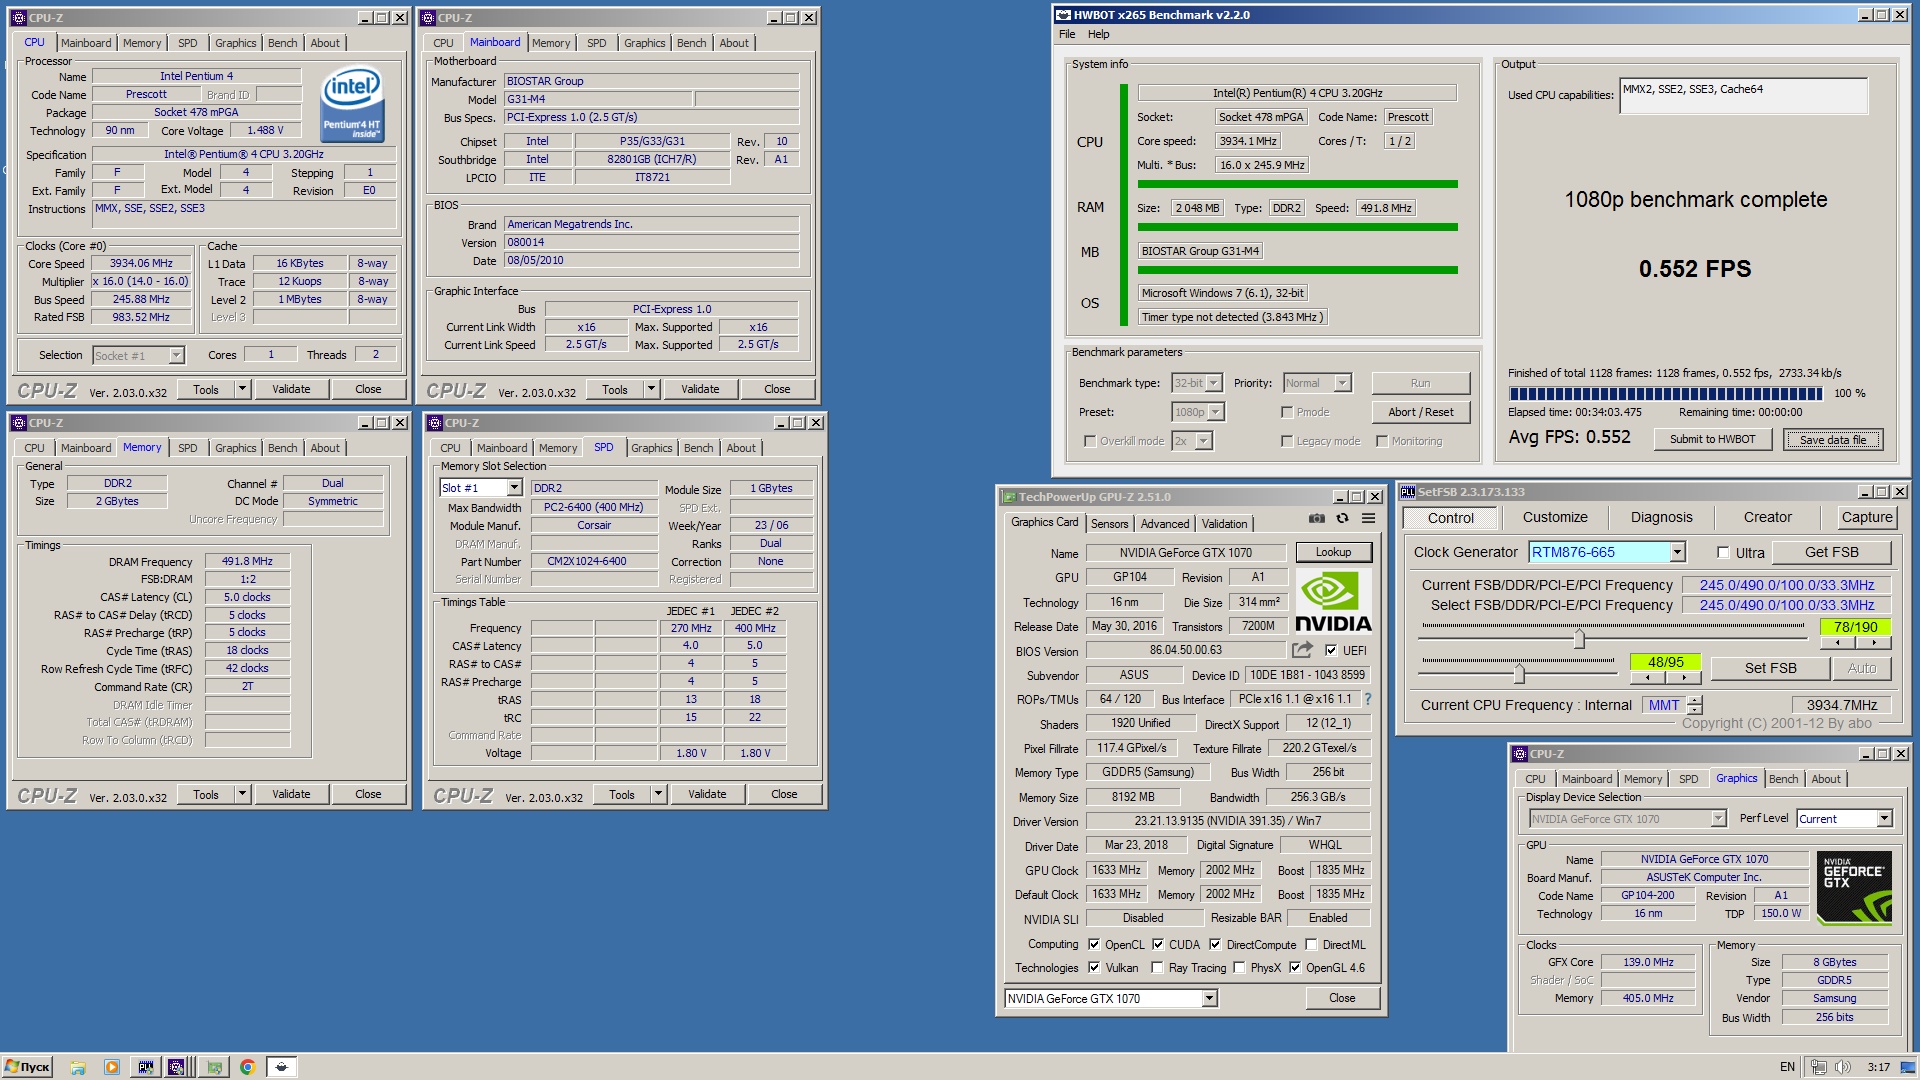Switch to the Diagnosis tab in SetFSB
Screen dimensions: 1920x1080
tap(1661, 517)
